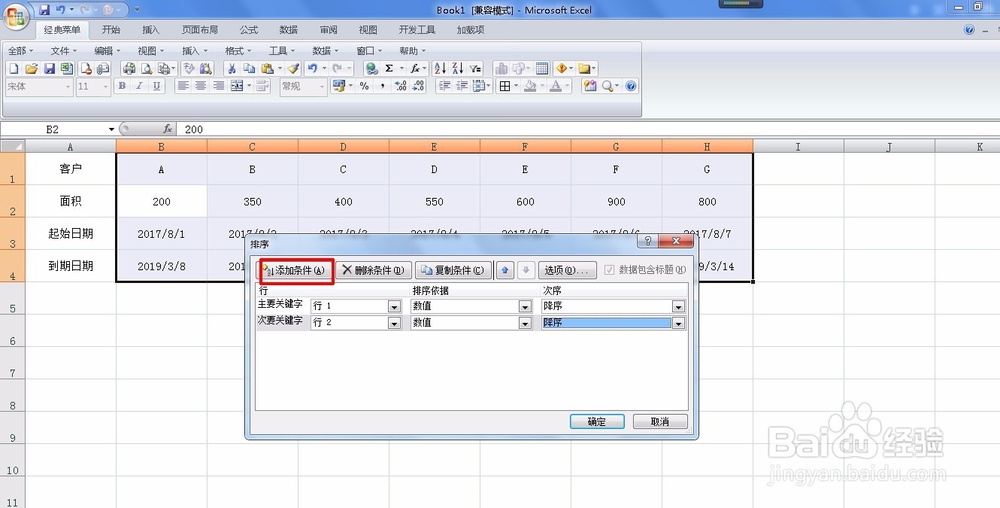Screen dimensions: 1000x508
Task: Open the 行 2 secondary key dropdown
Action: point(394,323)
